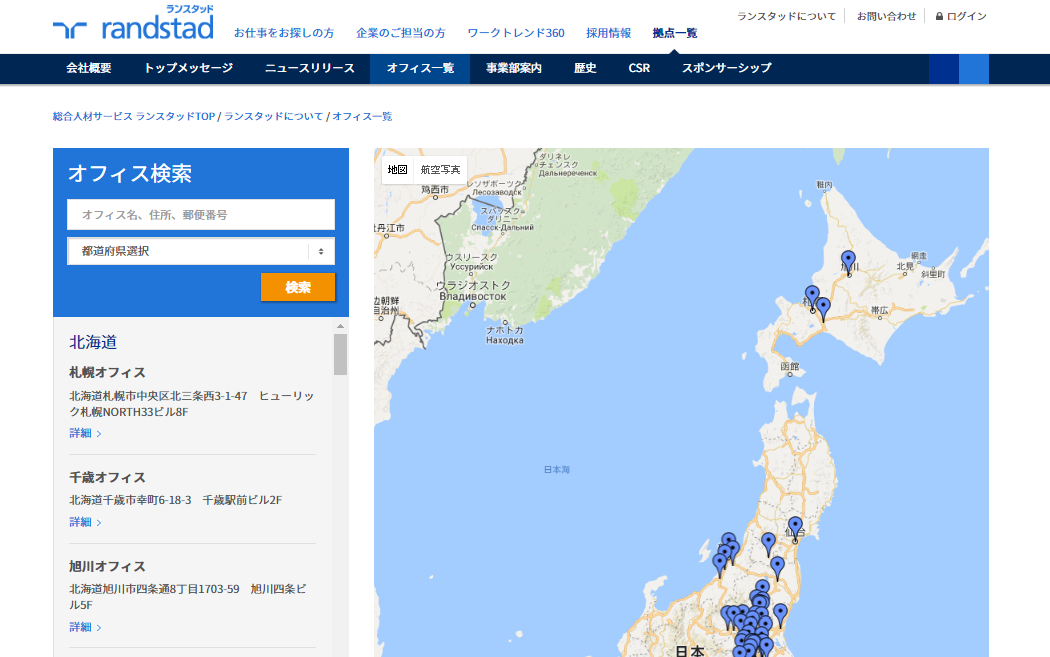Open 拠点一覧 menu
Screen dimensions: 1050x657
pos(675,33)
